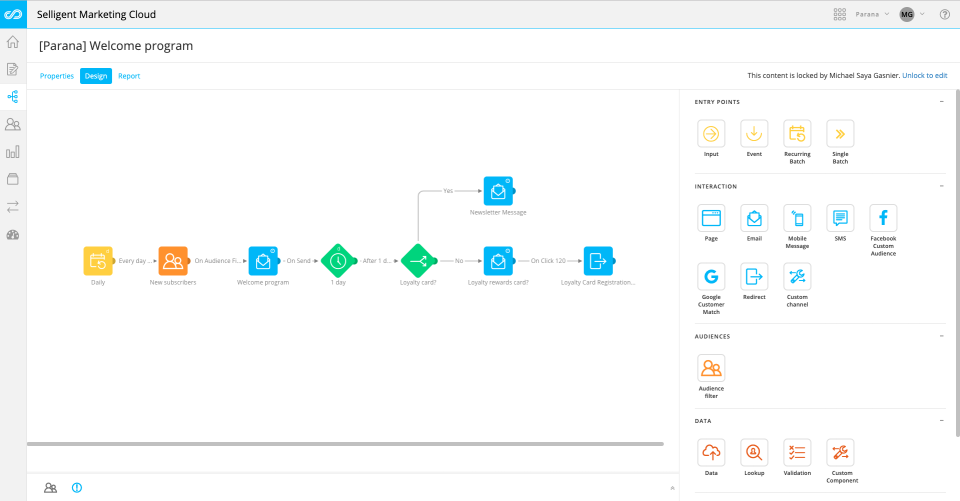960x501 pixels.
Task: Switch to the Properties tab
Action: point(57,76)
